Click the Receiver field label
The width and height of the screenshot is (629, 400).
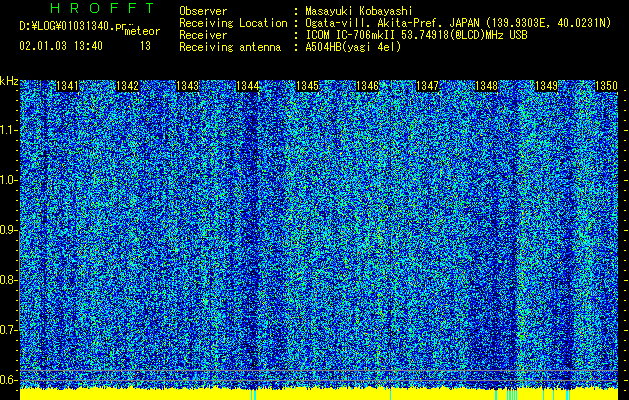pos(203,35)
